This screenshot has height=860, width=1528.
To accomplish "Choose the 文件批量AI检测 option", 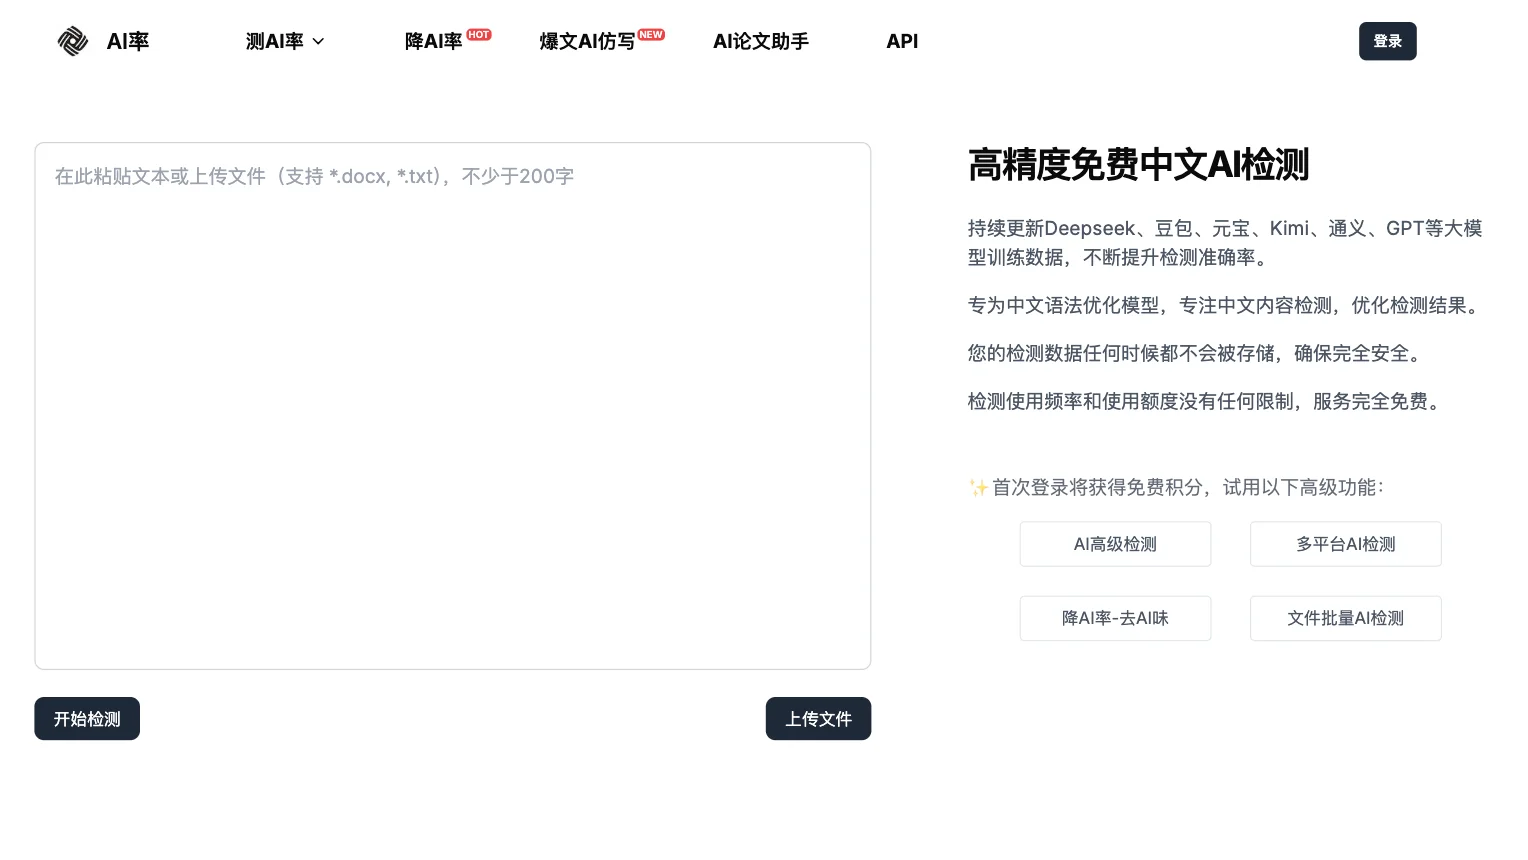I will point(1345,618).
